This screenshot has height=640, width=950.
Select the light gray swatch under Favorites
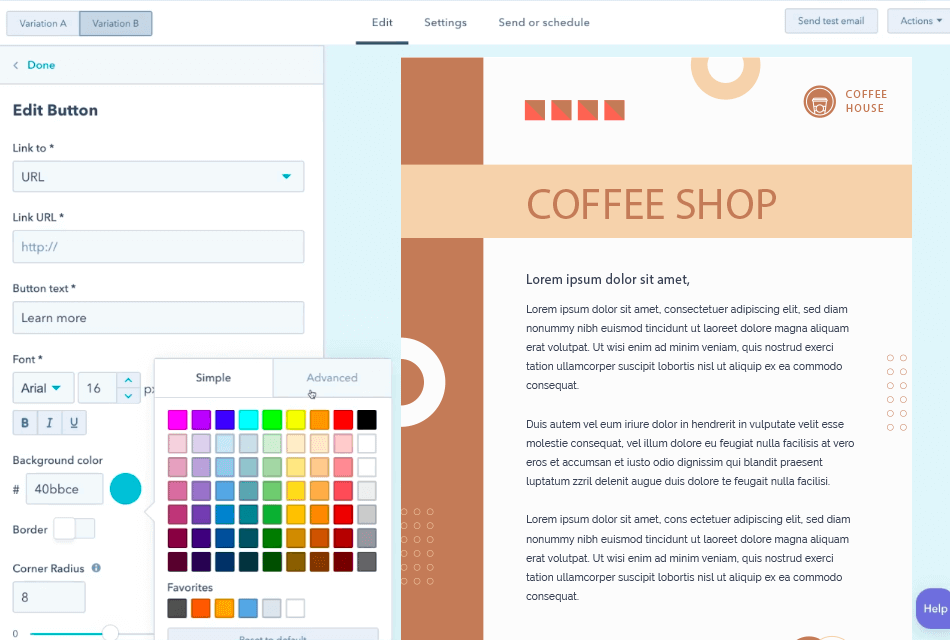coord(271,608)
